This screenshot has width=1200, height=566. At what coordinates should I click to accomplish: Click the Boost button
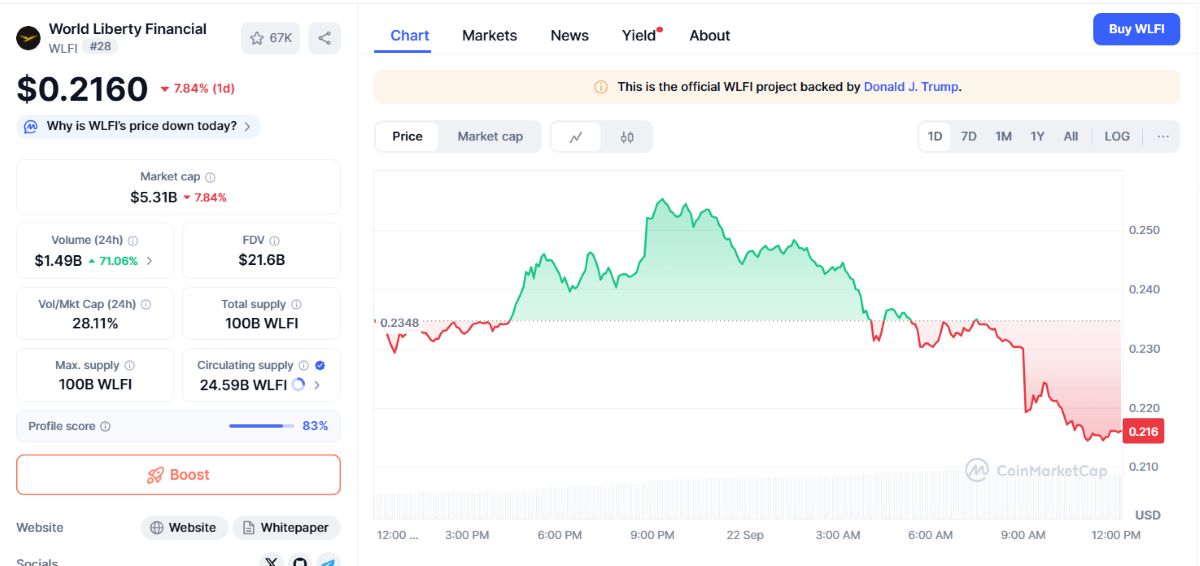tap(178, 475)
